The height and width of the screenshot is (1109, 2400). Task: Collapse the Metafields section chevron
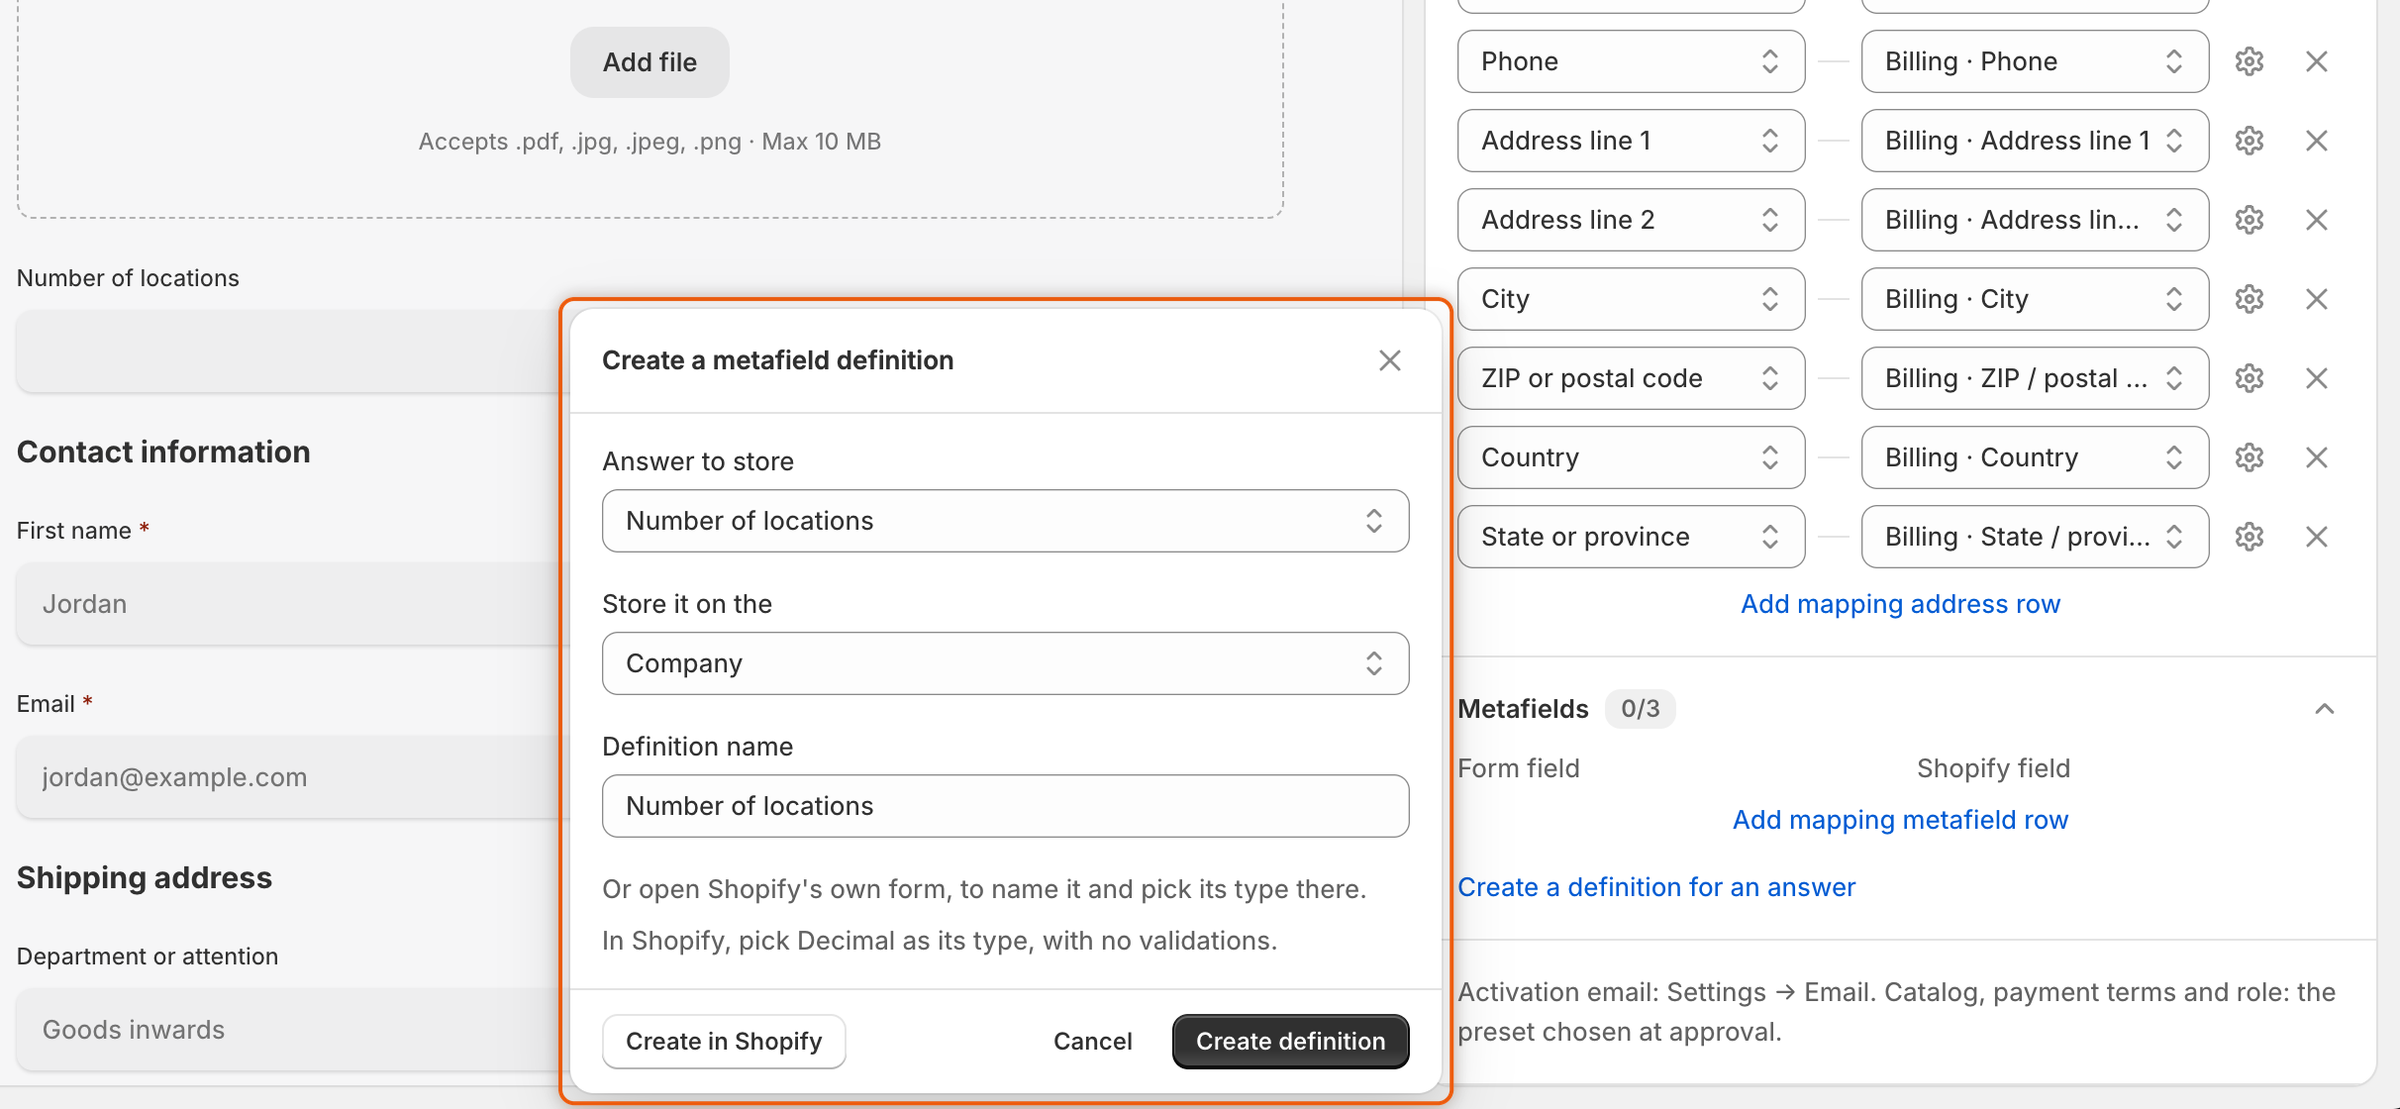tap(2324, 708)
